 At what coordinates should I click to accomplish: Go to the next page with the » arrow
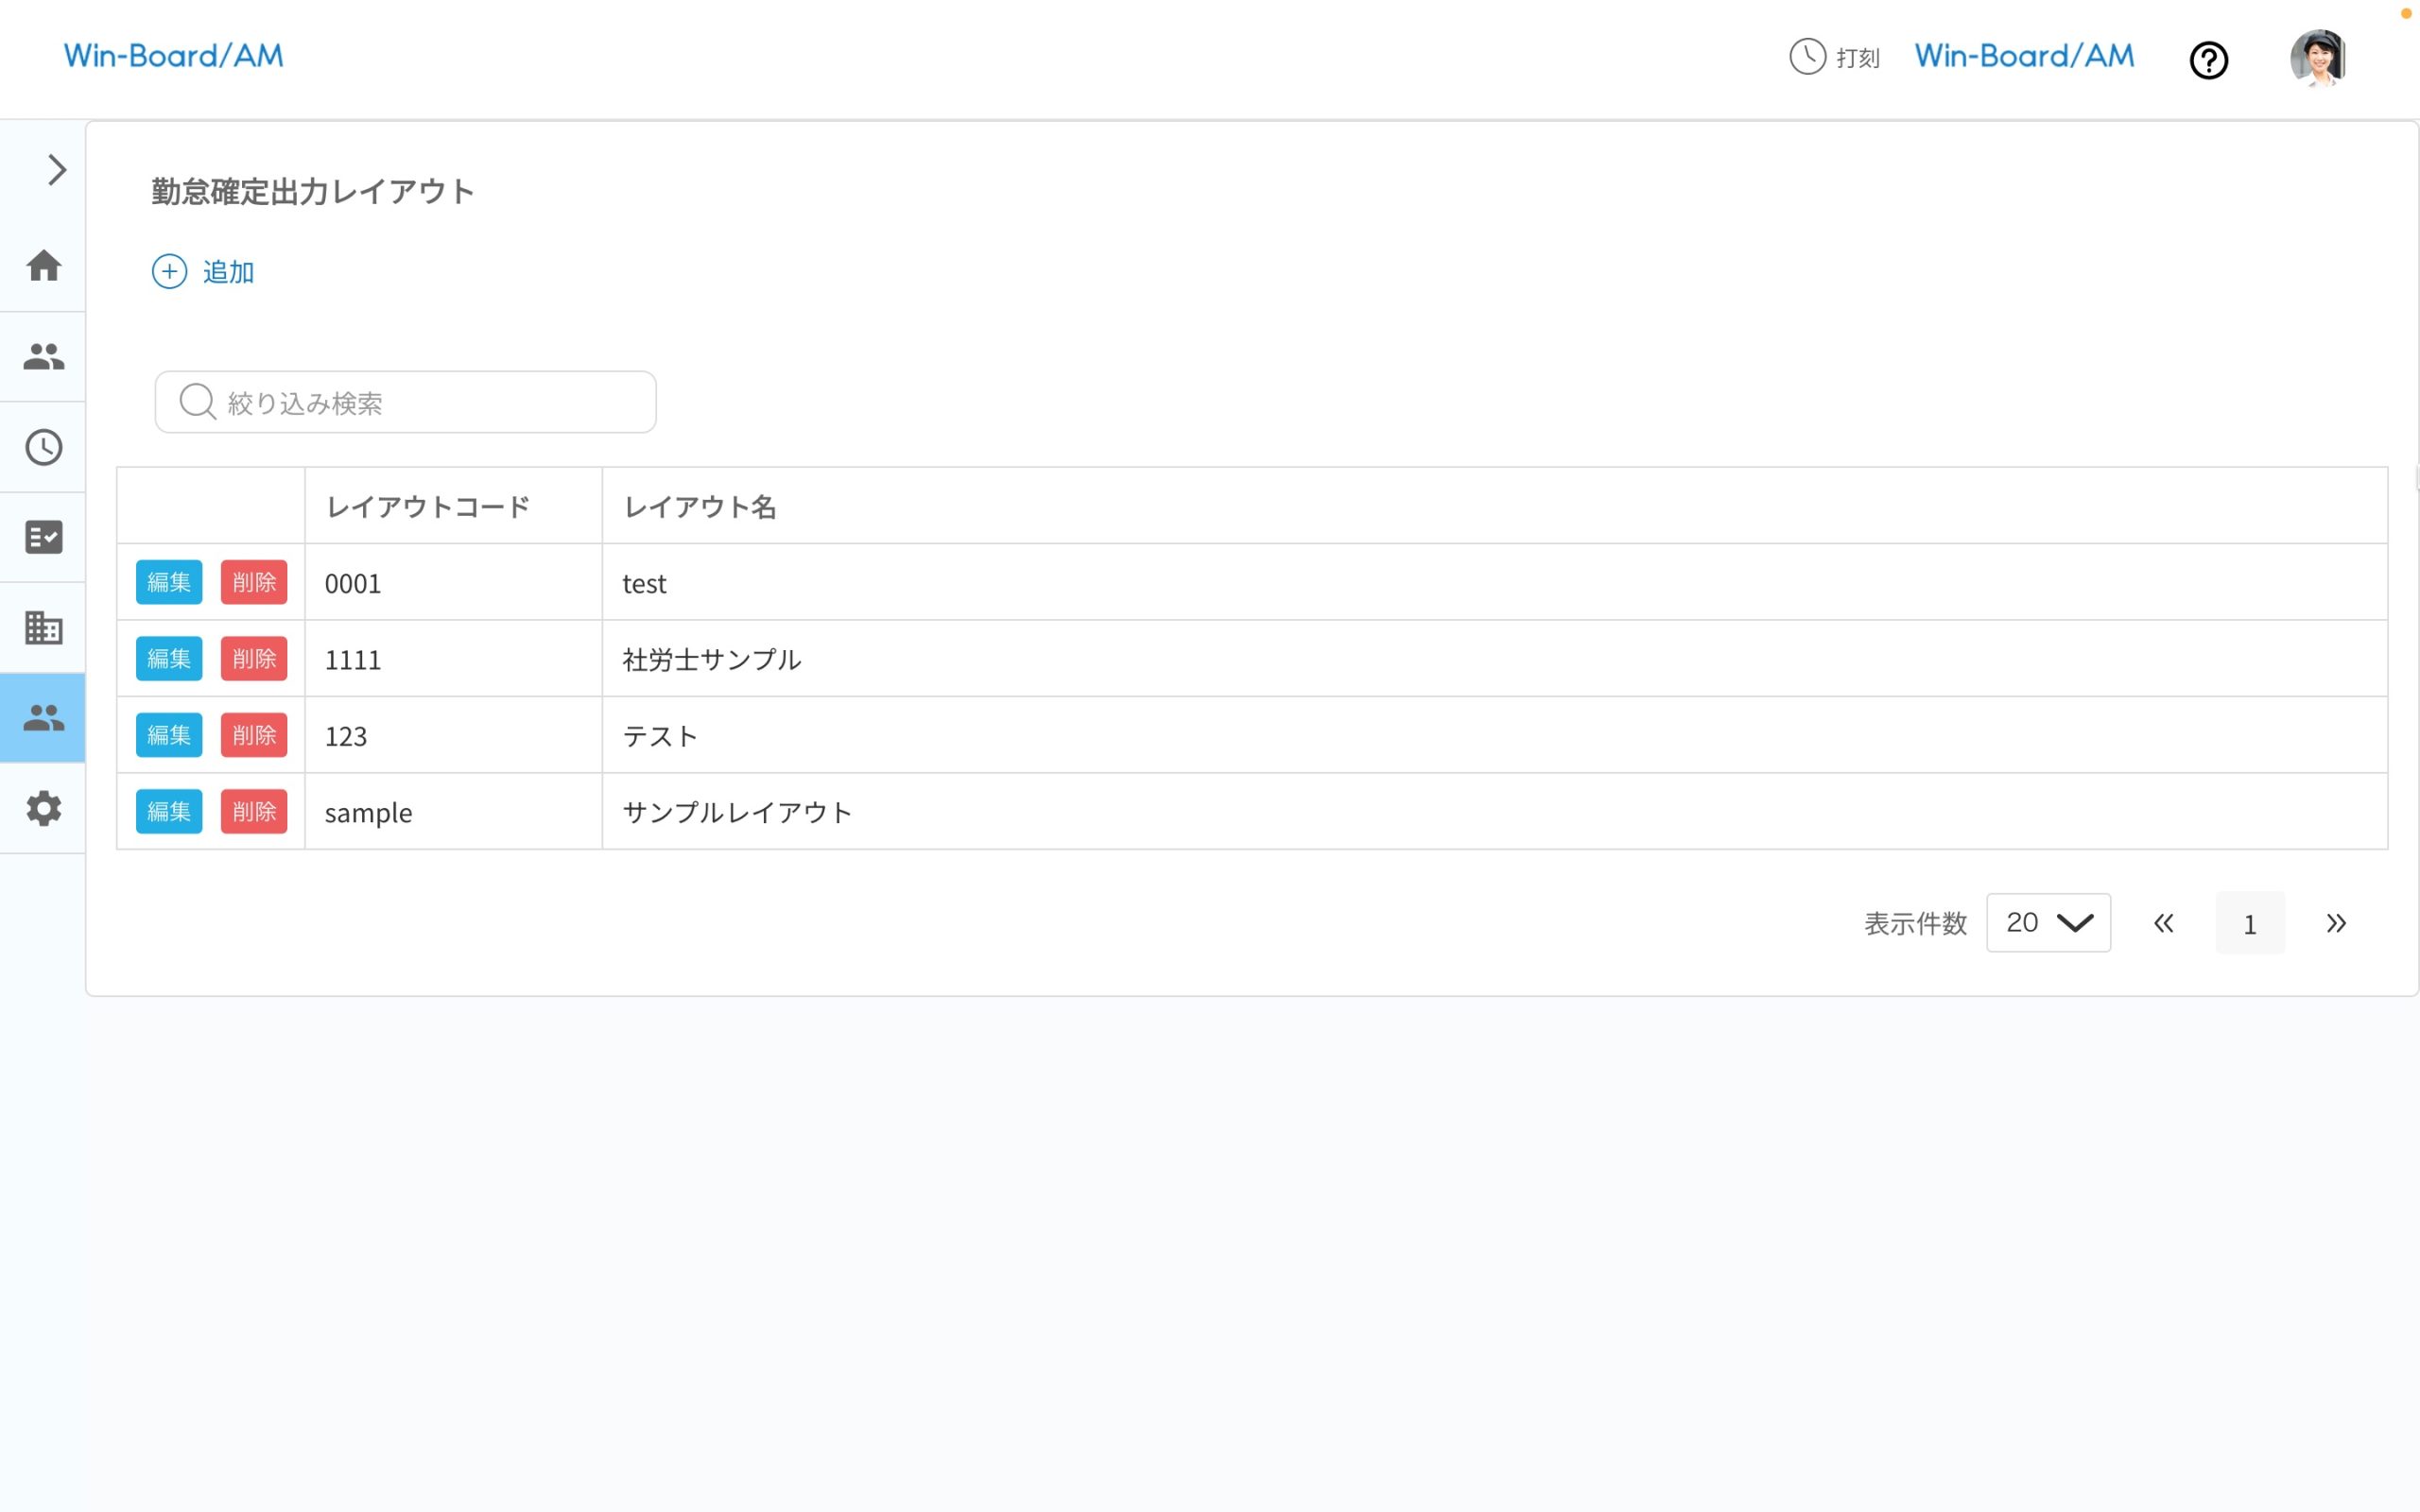point(2336,922)
